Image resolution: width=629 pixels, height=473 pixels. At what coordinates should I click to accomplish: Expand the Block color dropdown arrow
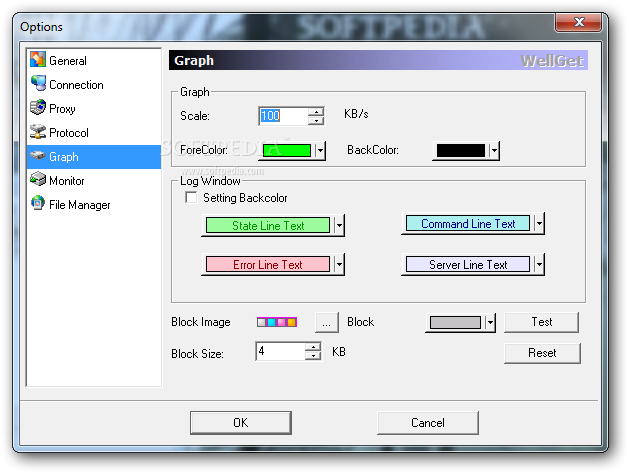[490, 323]
